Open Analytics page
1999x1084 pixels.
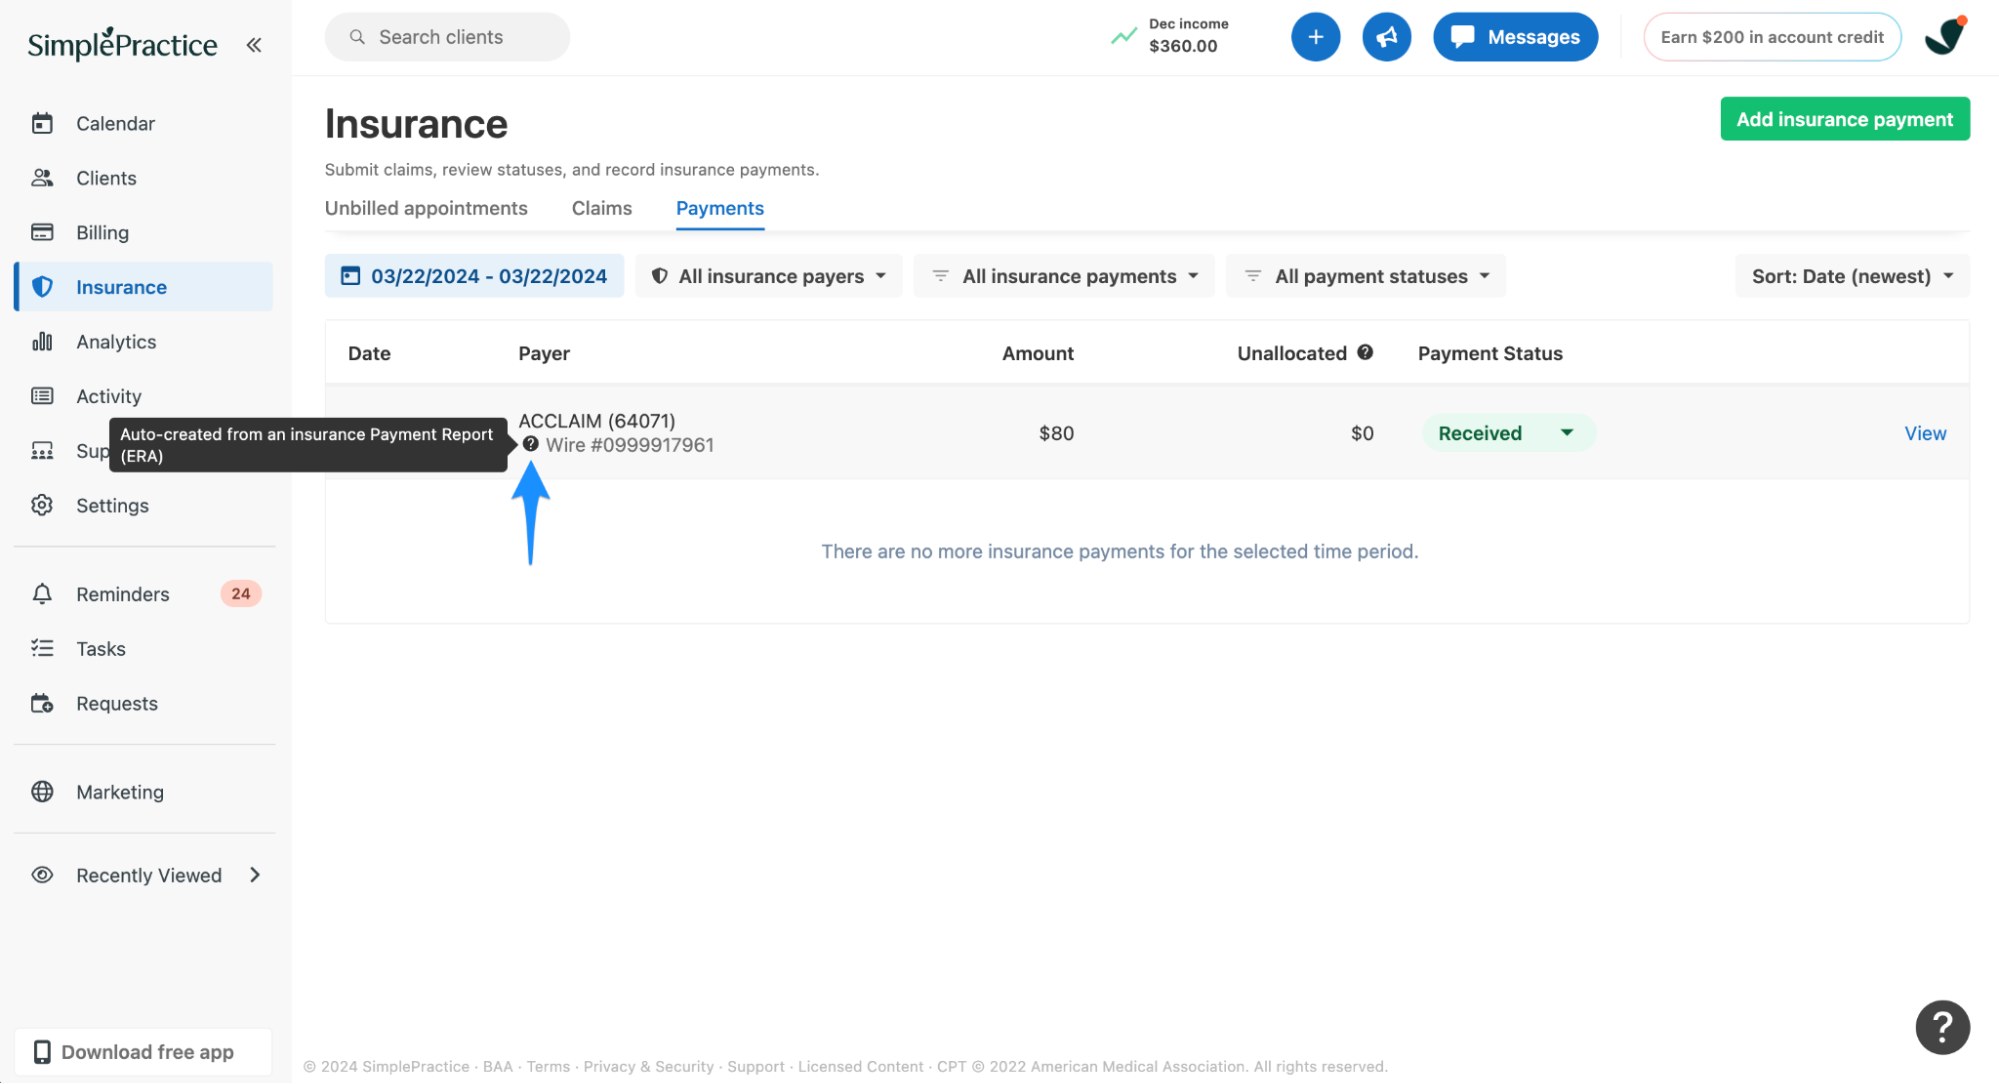pos(116,342)
